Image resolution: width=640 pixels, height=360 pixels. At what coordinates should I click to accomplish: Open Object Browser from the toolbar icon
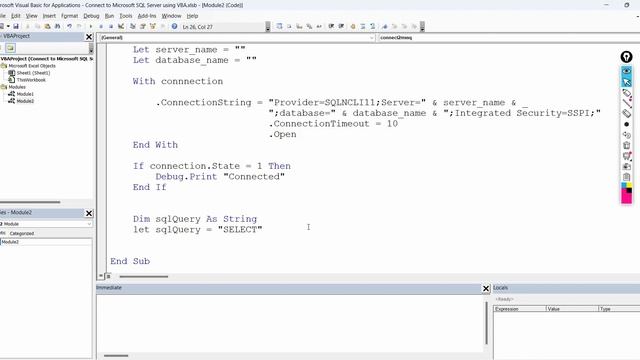pyautogui.click(x=153, y=26)
